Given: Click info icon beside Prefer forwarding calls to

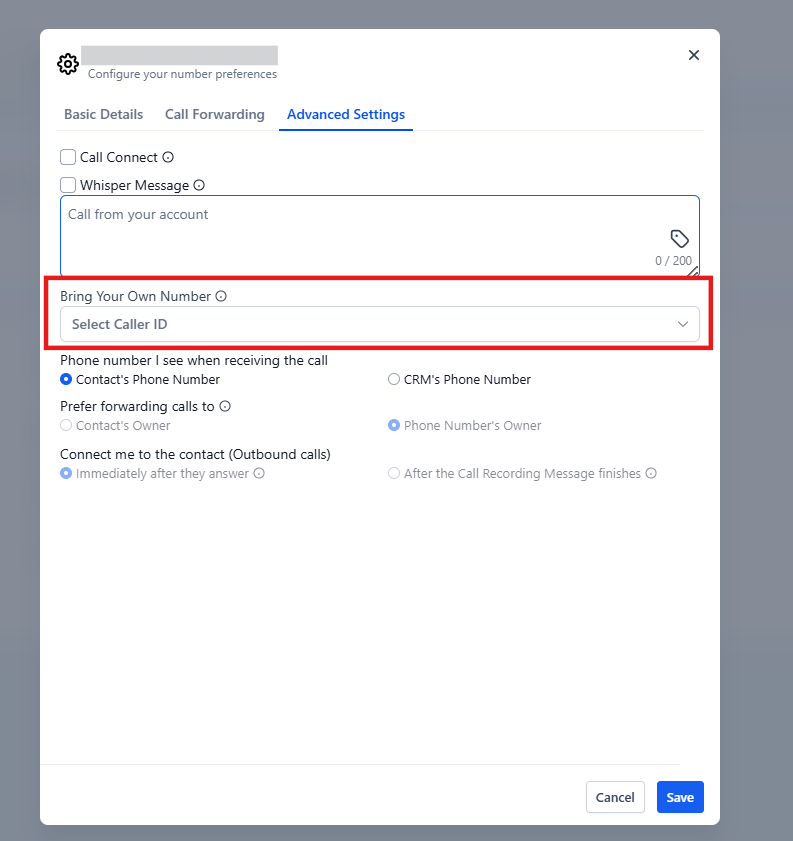Looking at the screenshot, I should (x=225, y=406).
